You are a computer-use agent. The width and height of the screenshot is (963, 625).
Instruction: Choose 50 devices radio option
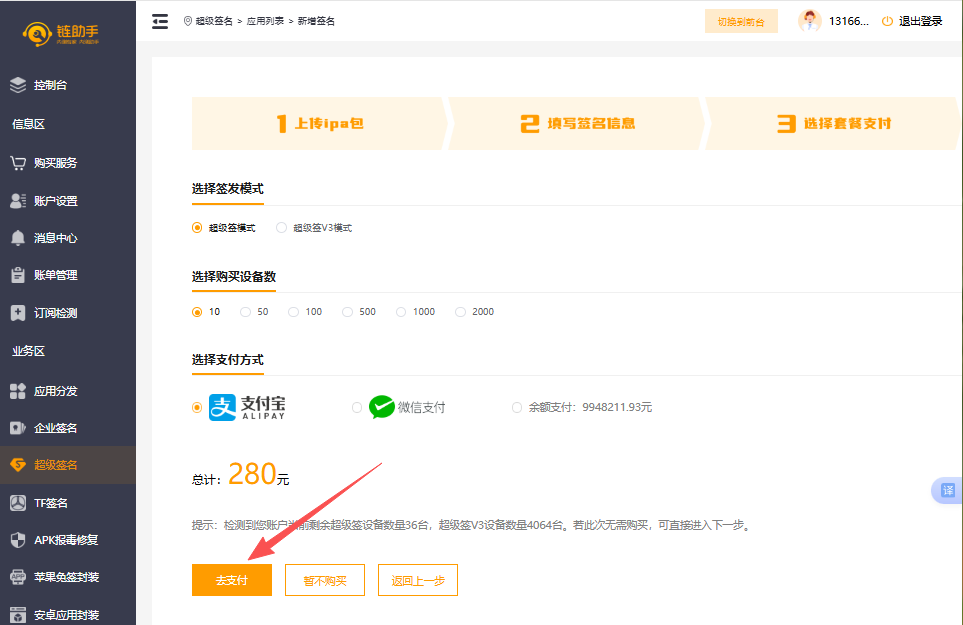pyautogui.click(x=246, y=312)
